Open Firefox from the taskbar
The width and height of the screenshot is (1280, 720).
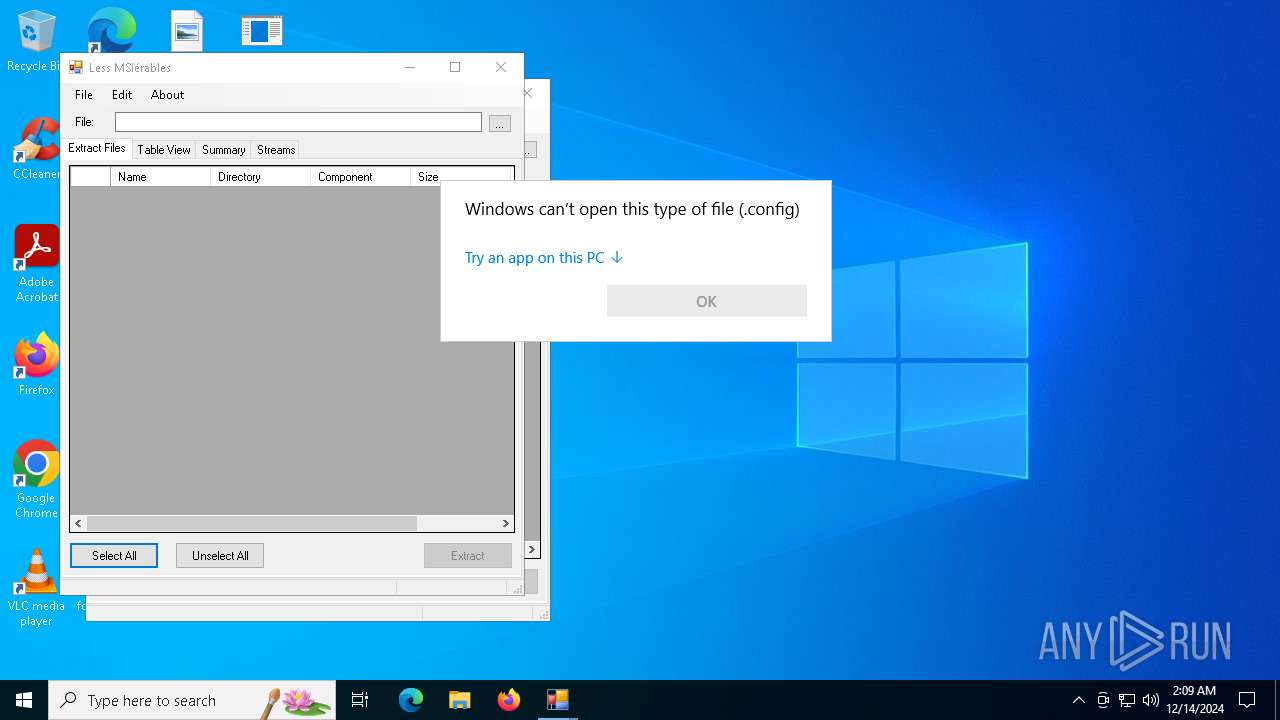(x=508, y=700)
